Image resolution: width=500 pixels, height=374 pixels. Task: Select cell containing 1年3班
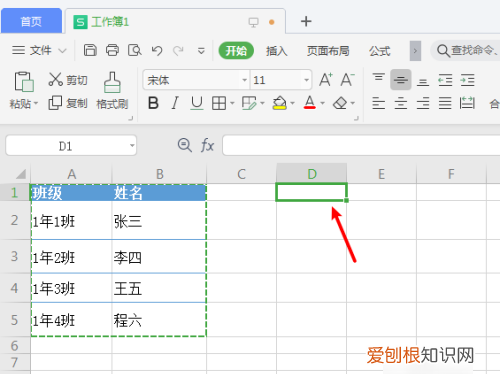[x=71, y=288]
